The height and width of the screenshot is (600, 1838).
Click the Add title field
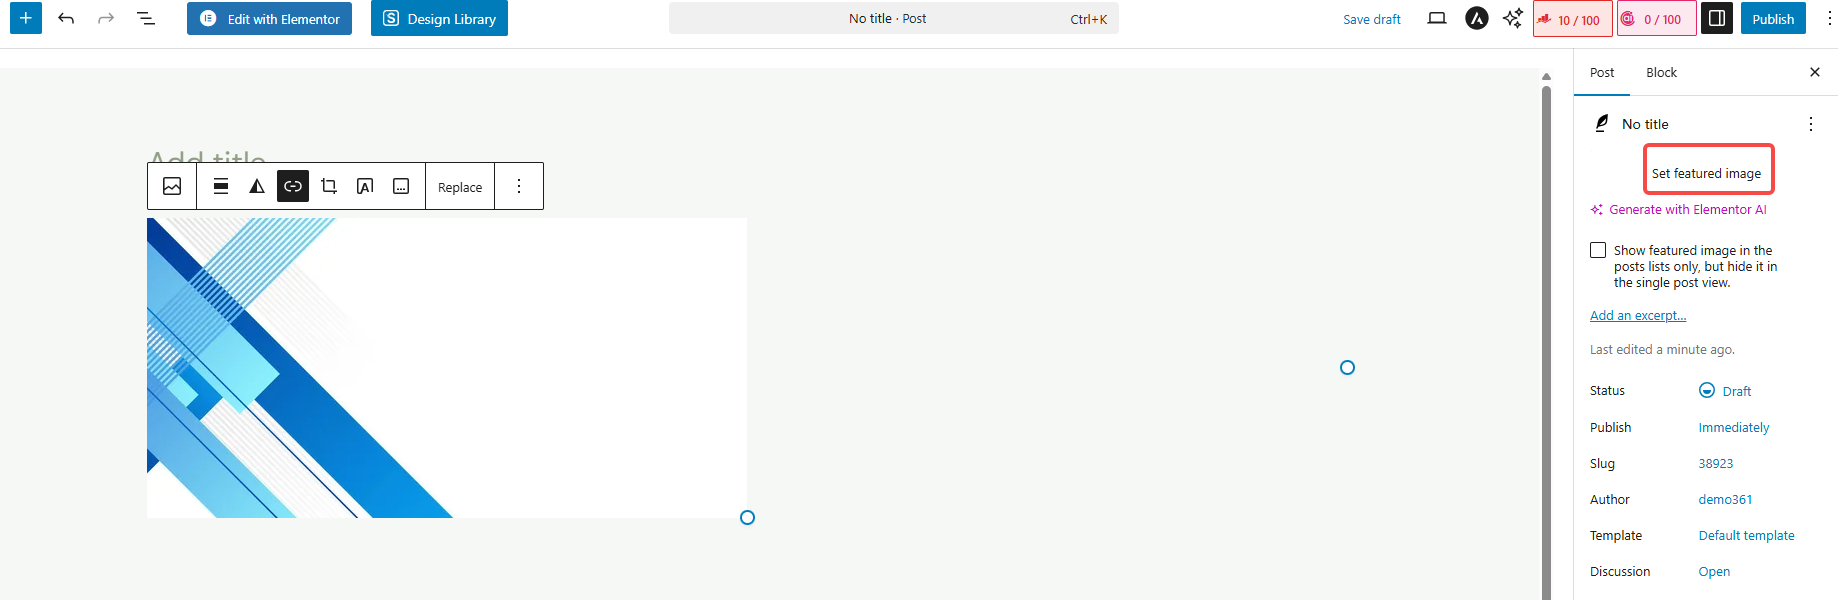208,156
